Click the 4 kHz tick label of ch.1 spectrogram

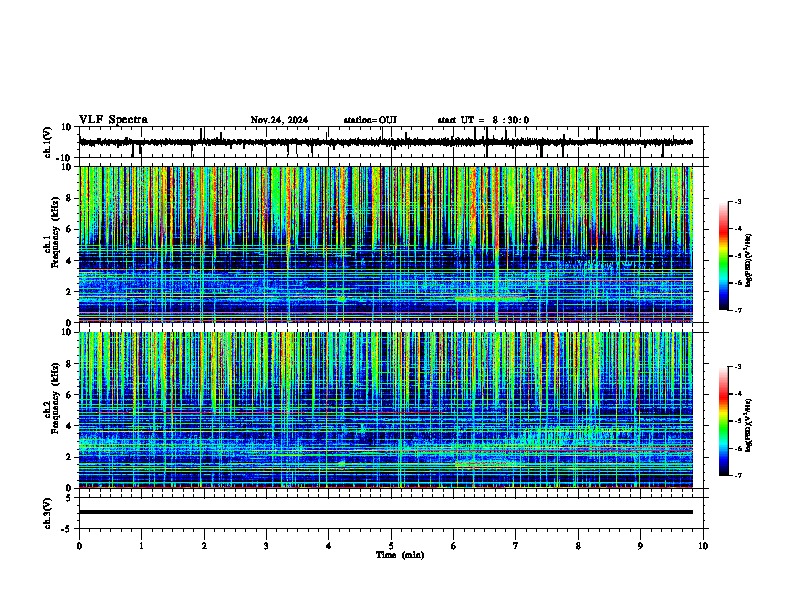(x=71, y=261)
